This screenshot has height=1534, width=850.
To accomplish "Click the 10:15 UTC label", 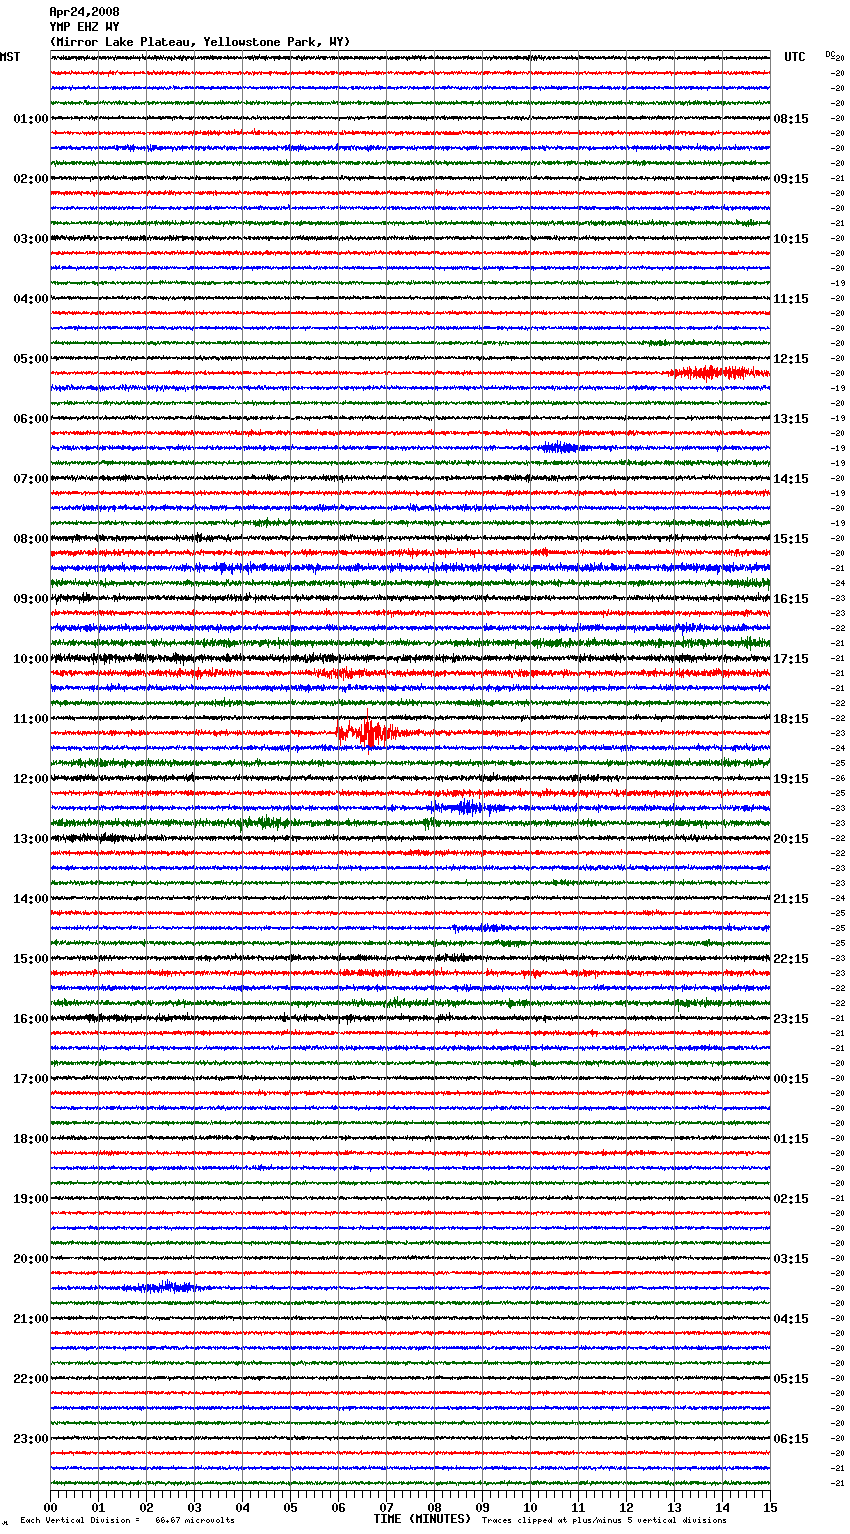I will 791,239.
